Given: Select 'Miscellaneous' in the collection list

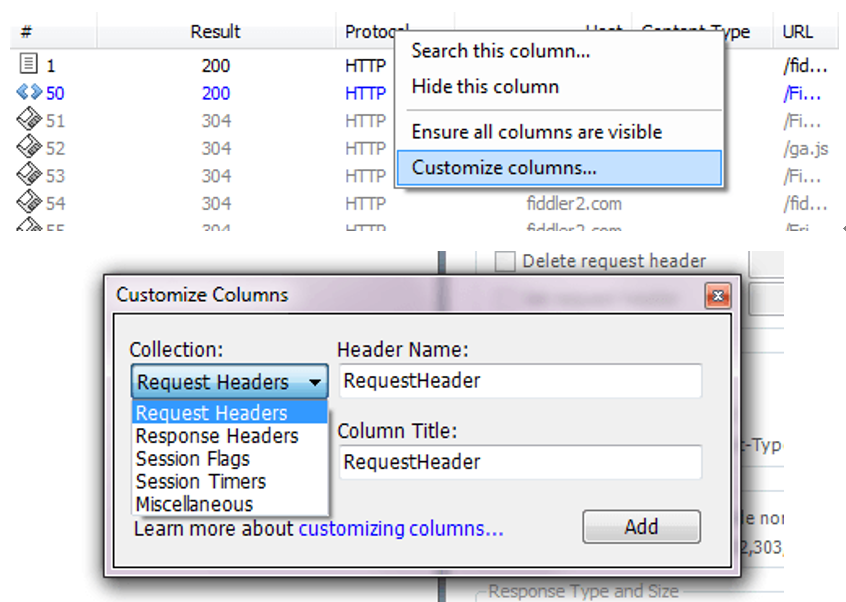Looking at the screenshot, I should pos(229,504).
